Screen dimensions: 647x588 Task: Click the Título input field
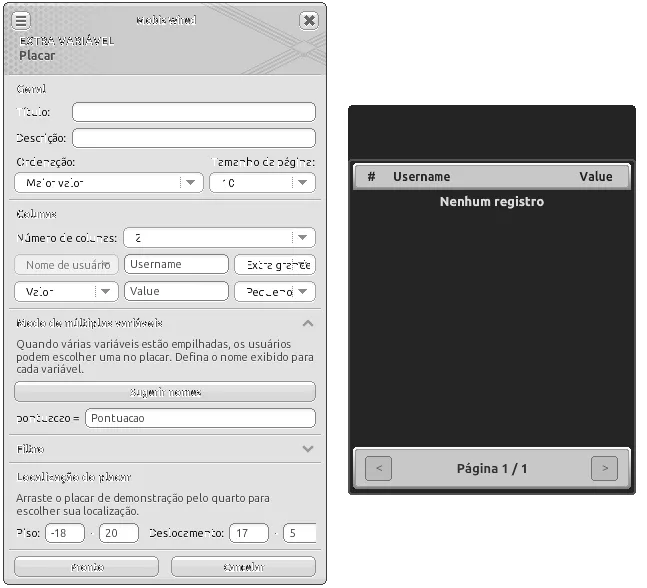pos(194,112)
